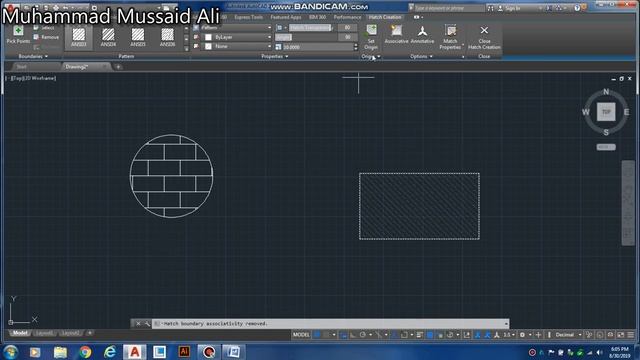Click the hatch Angle slider

[306, 37]
